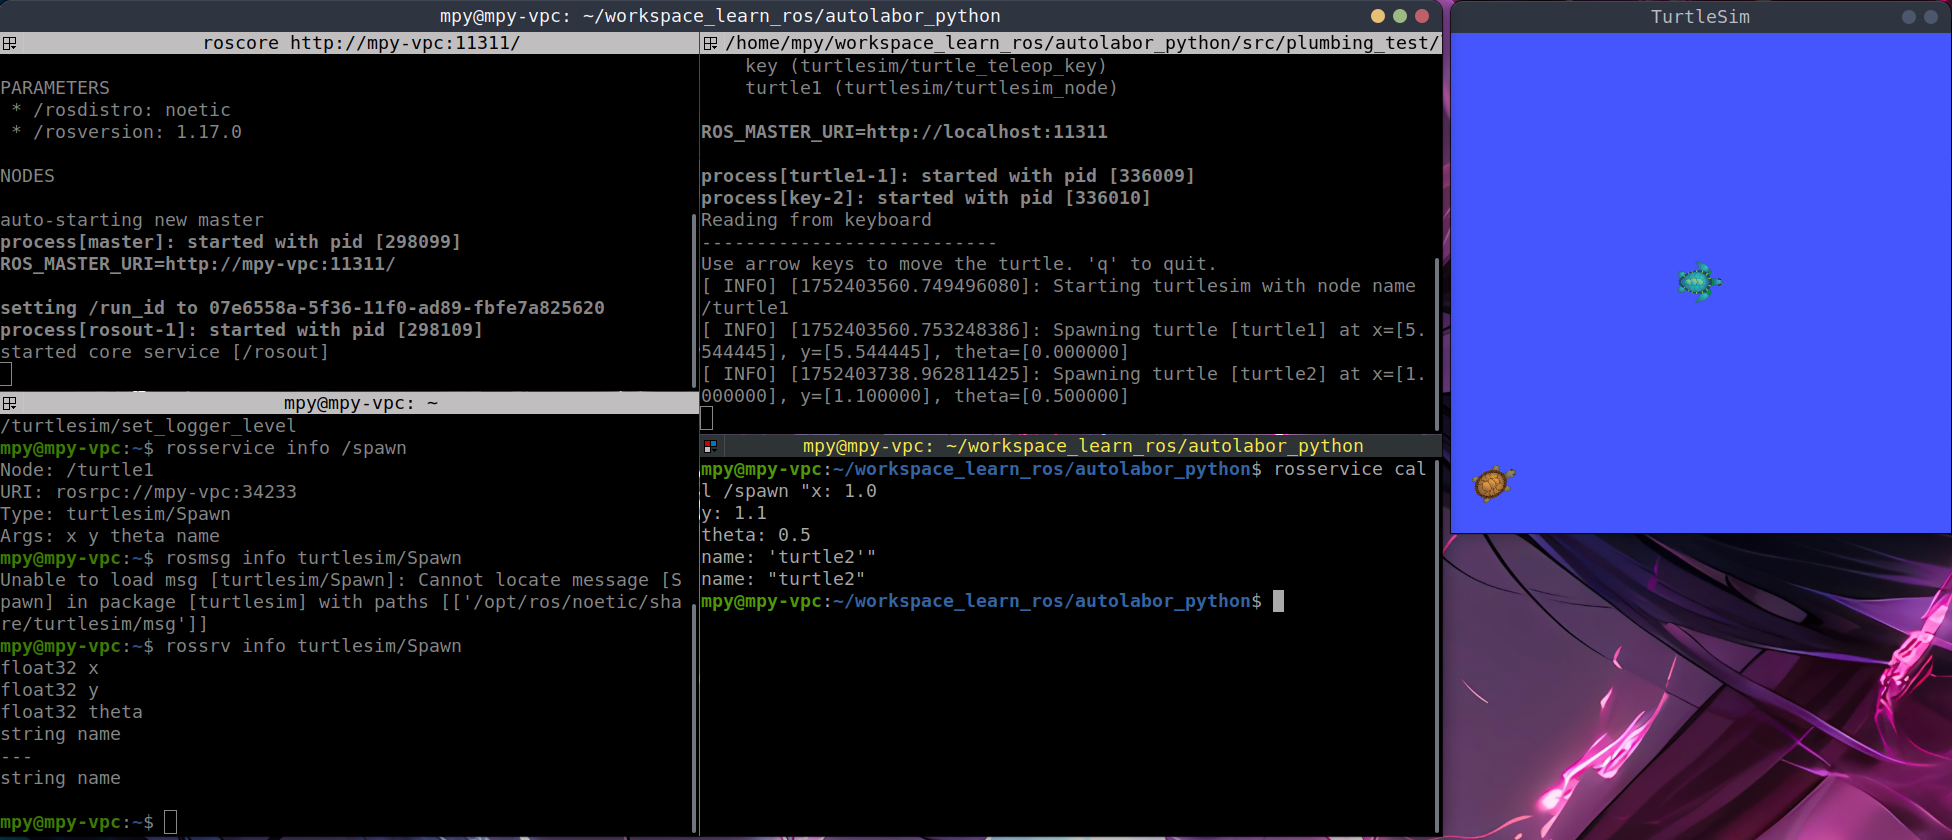Click the teal turtle in TurtleSim
Screen dimensions: 1952x840
click(1698, 282)
